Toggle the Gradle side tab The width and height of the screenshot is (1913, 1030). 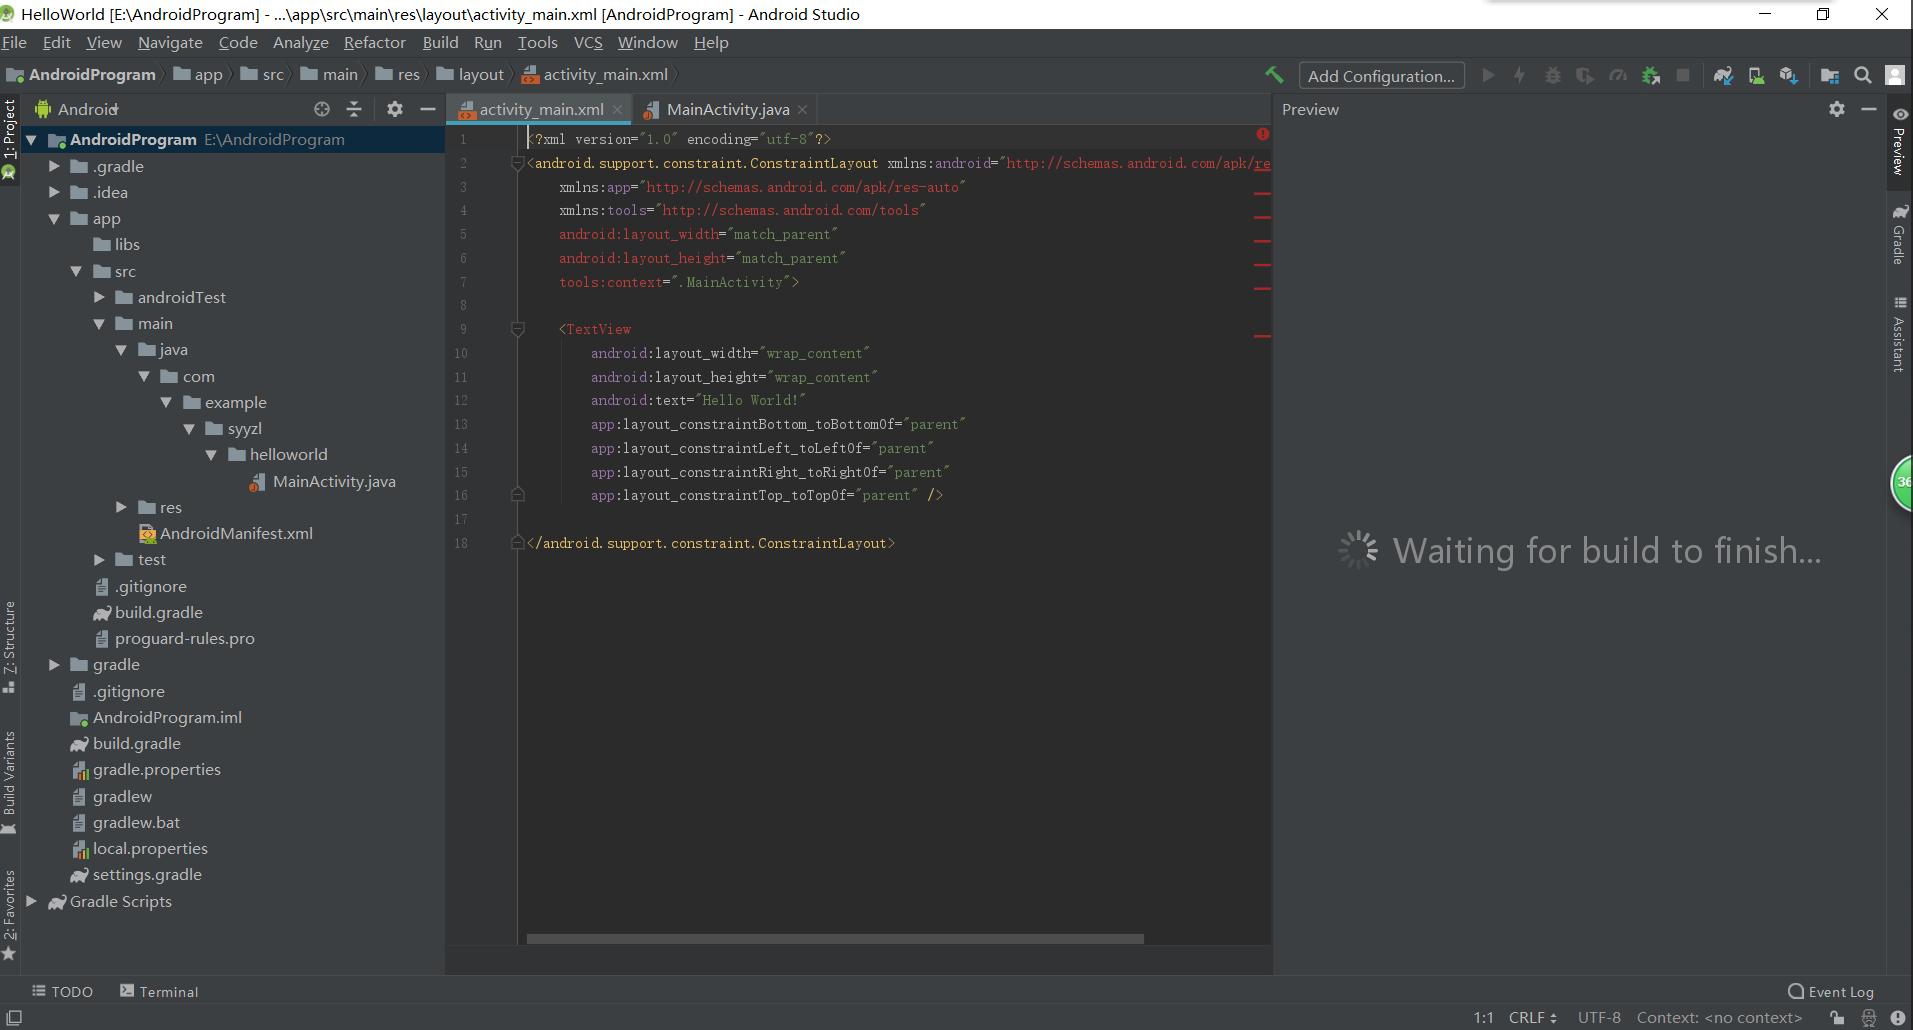(1899, 234)
